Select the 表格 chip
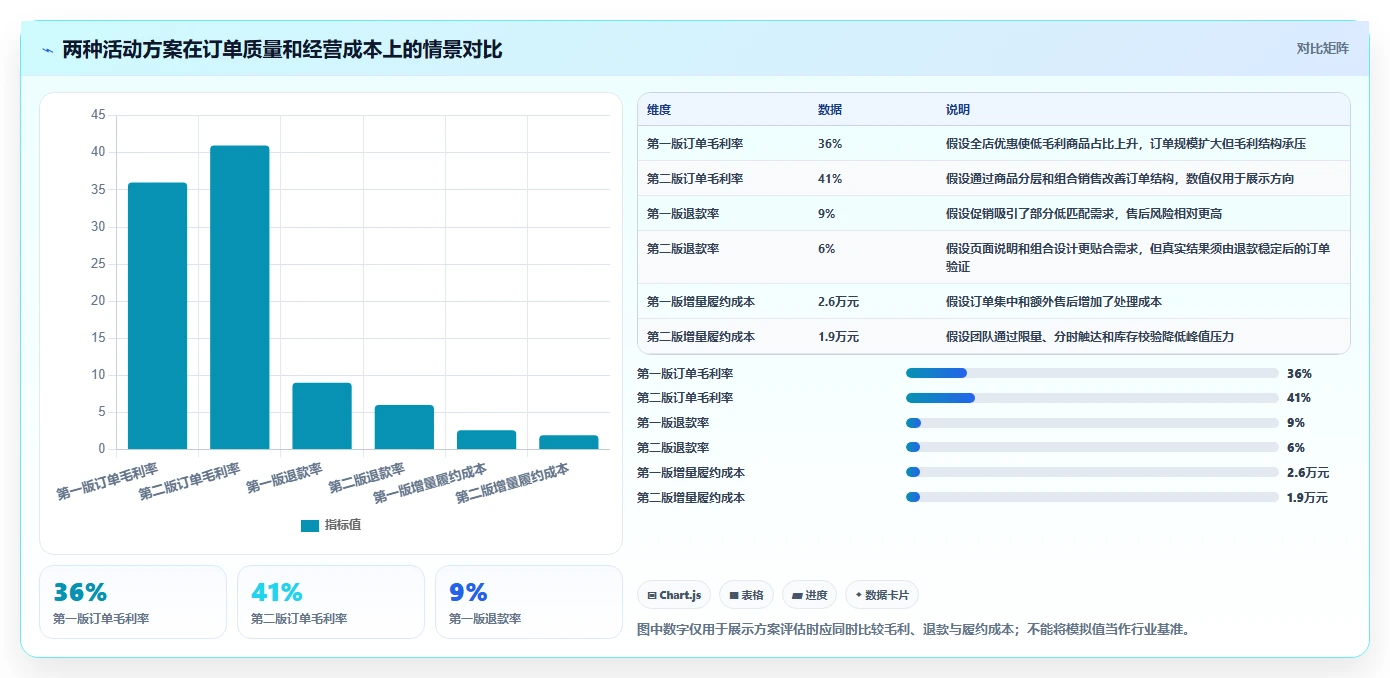Image resolution: width=1390 pixels, height=678 pixels. (746, 595)
